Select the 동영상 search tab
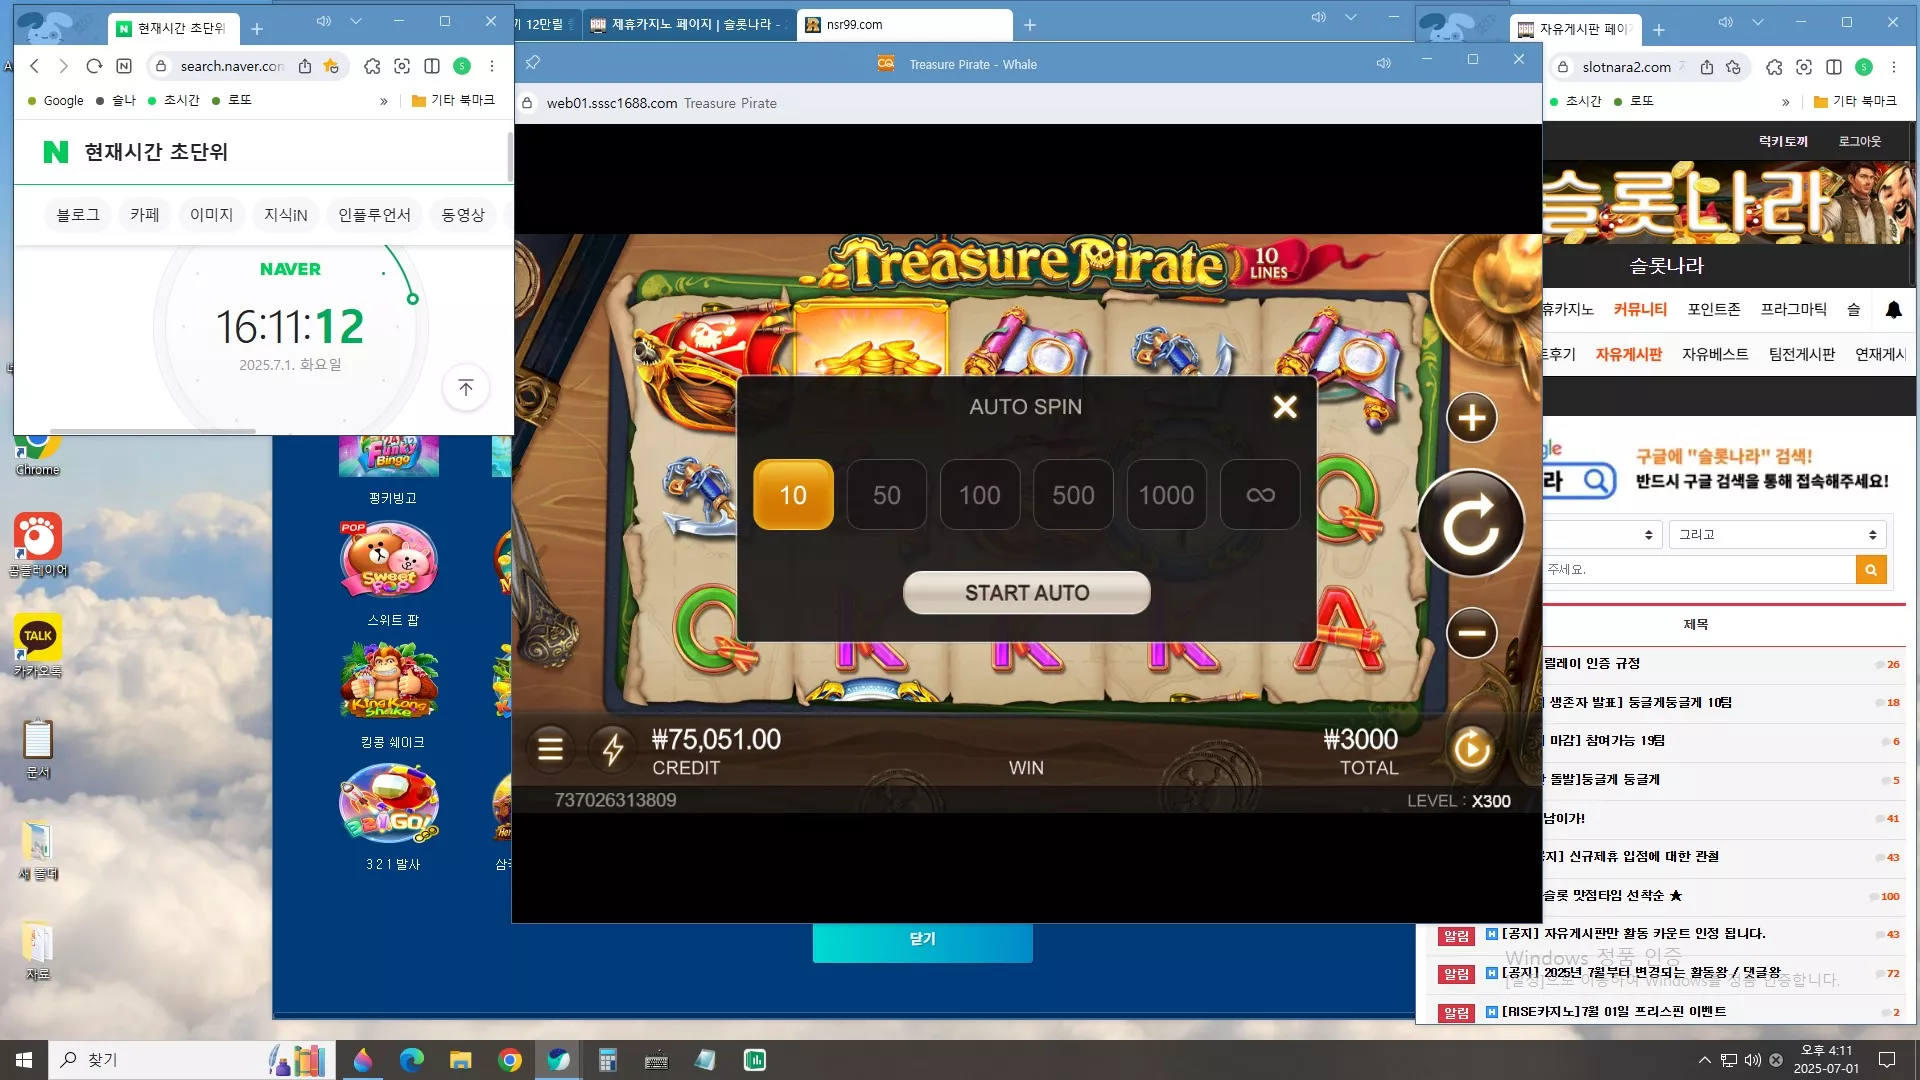This screenshot has width=1920, height=1080. tap(463, 215)
